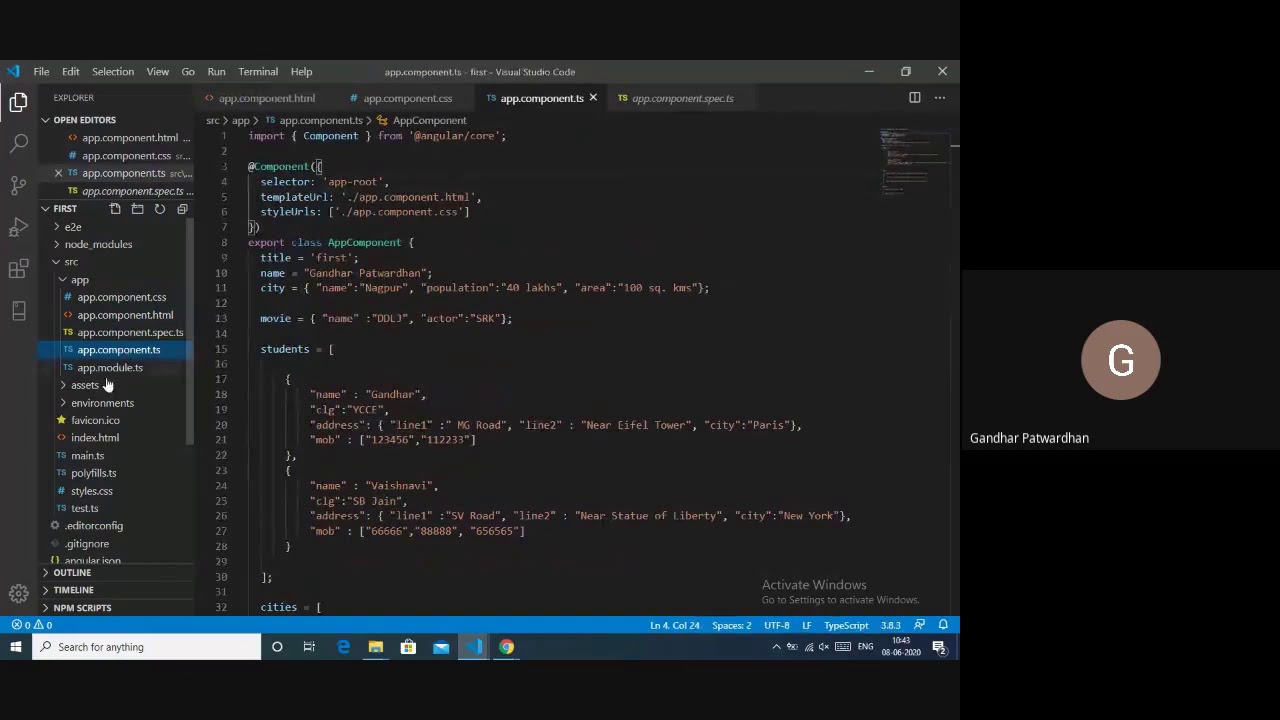
Task: Open the Search view in activity bar
Action: click(x=18, y=144)
